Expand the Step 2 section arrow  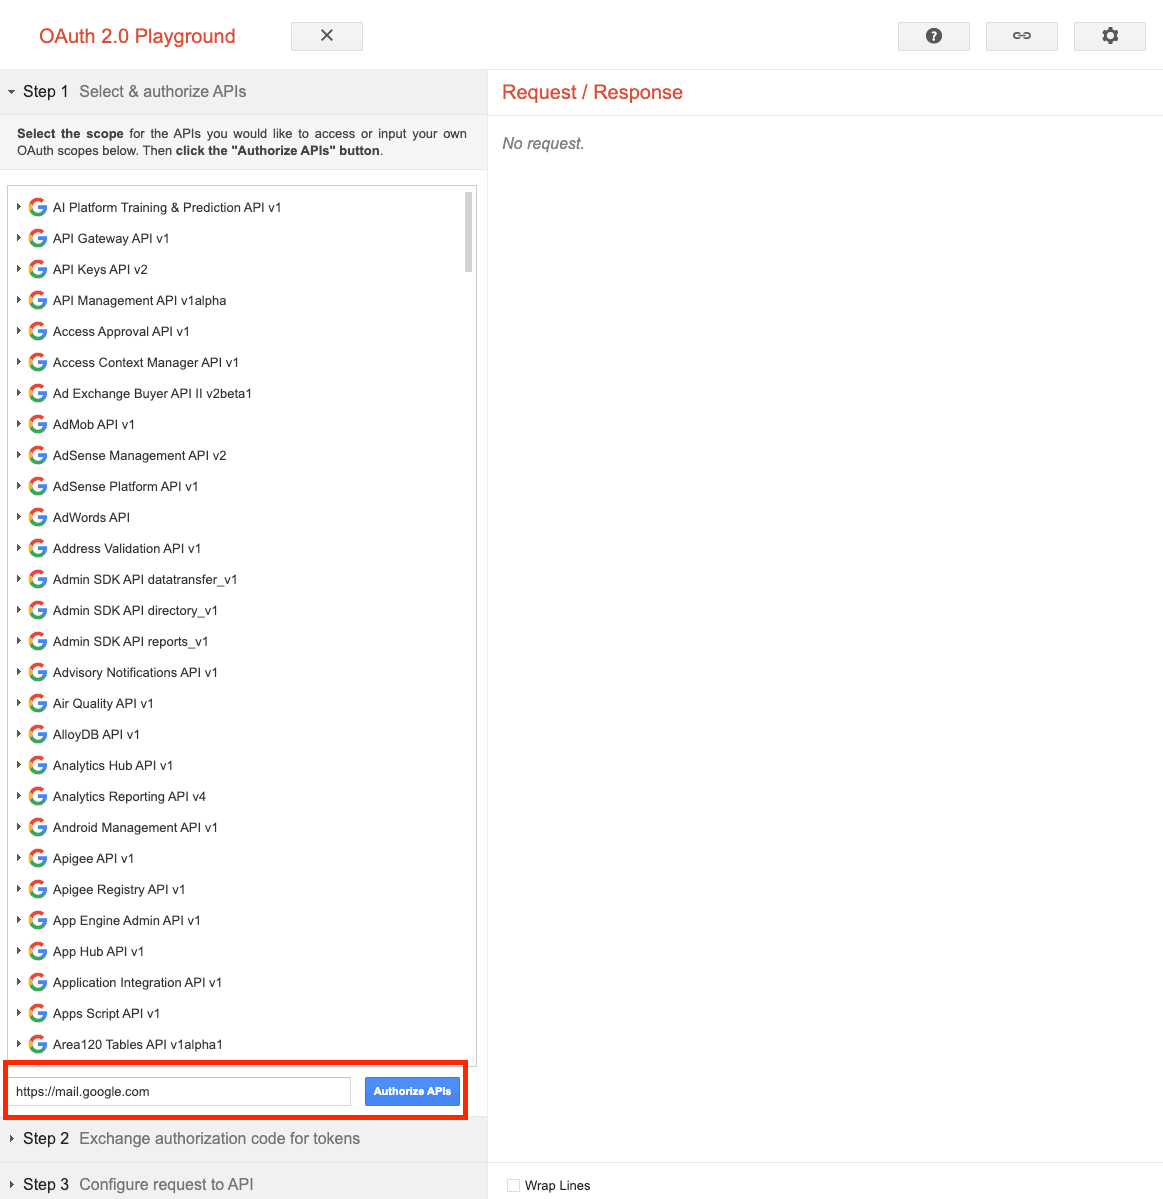click(11, 1139)
